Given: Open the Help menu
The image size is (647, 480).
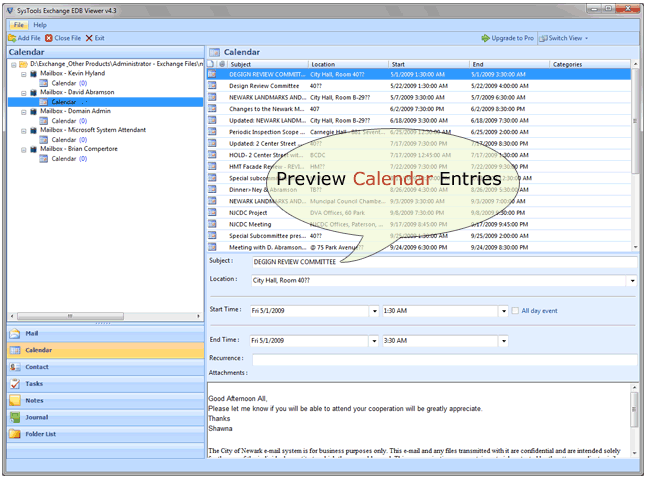Looking at the screenshot, I should click(40, 25).
